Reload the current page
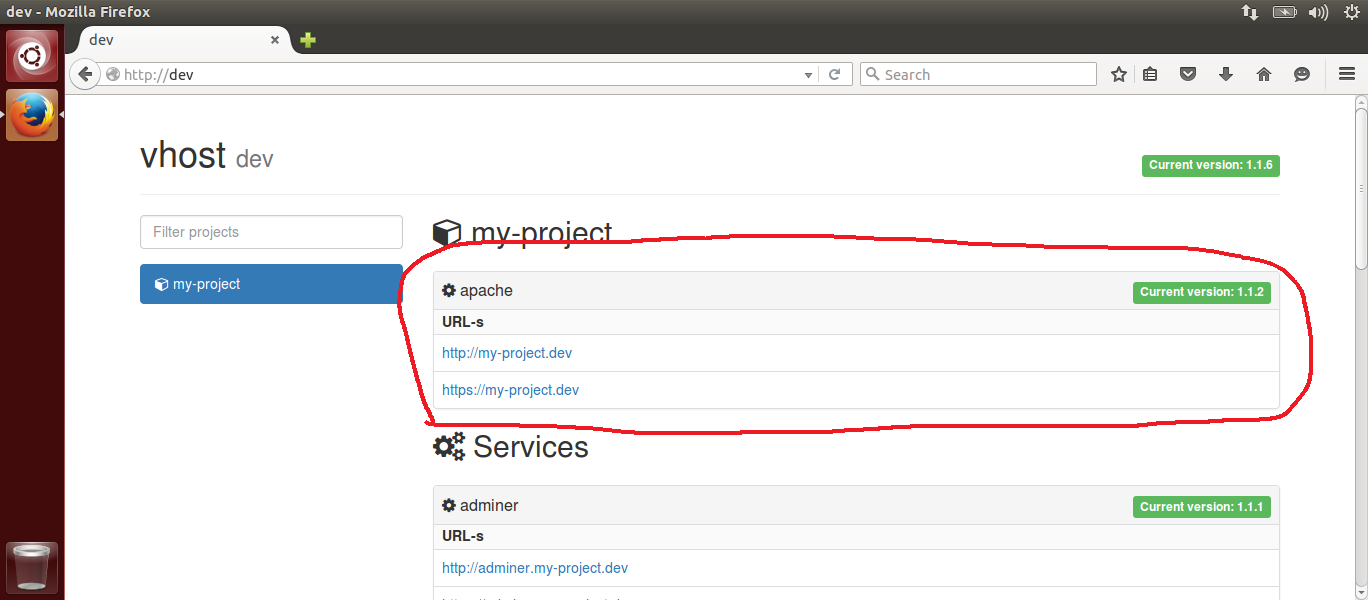This screenshot has height=600, width=1368. pyautogui.click(x=834, y=74)
